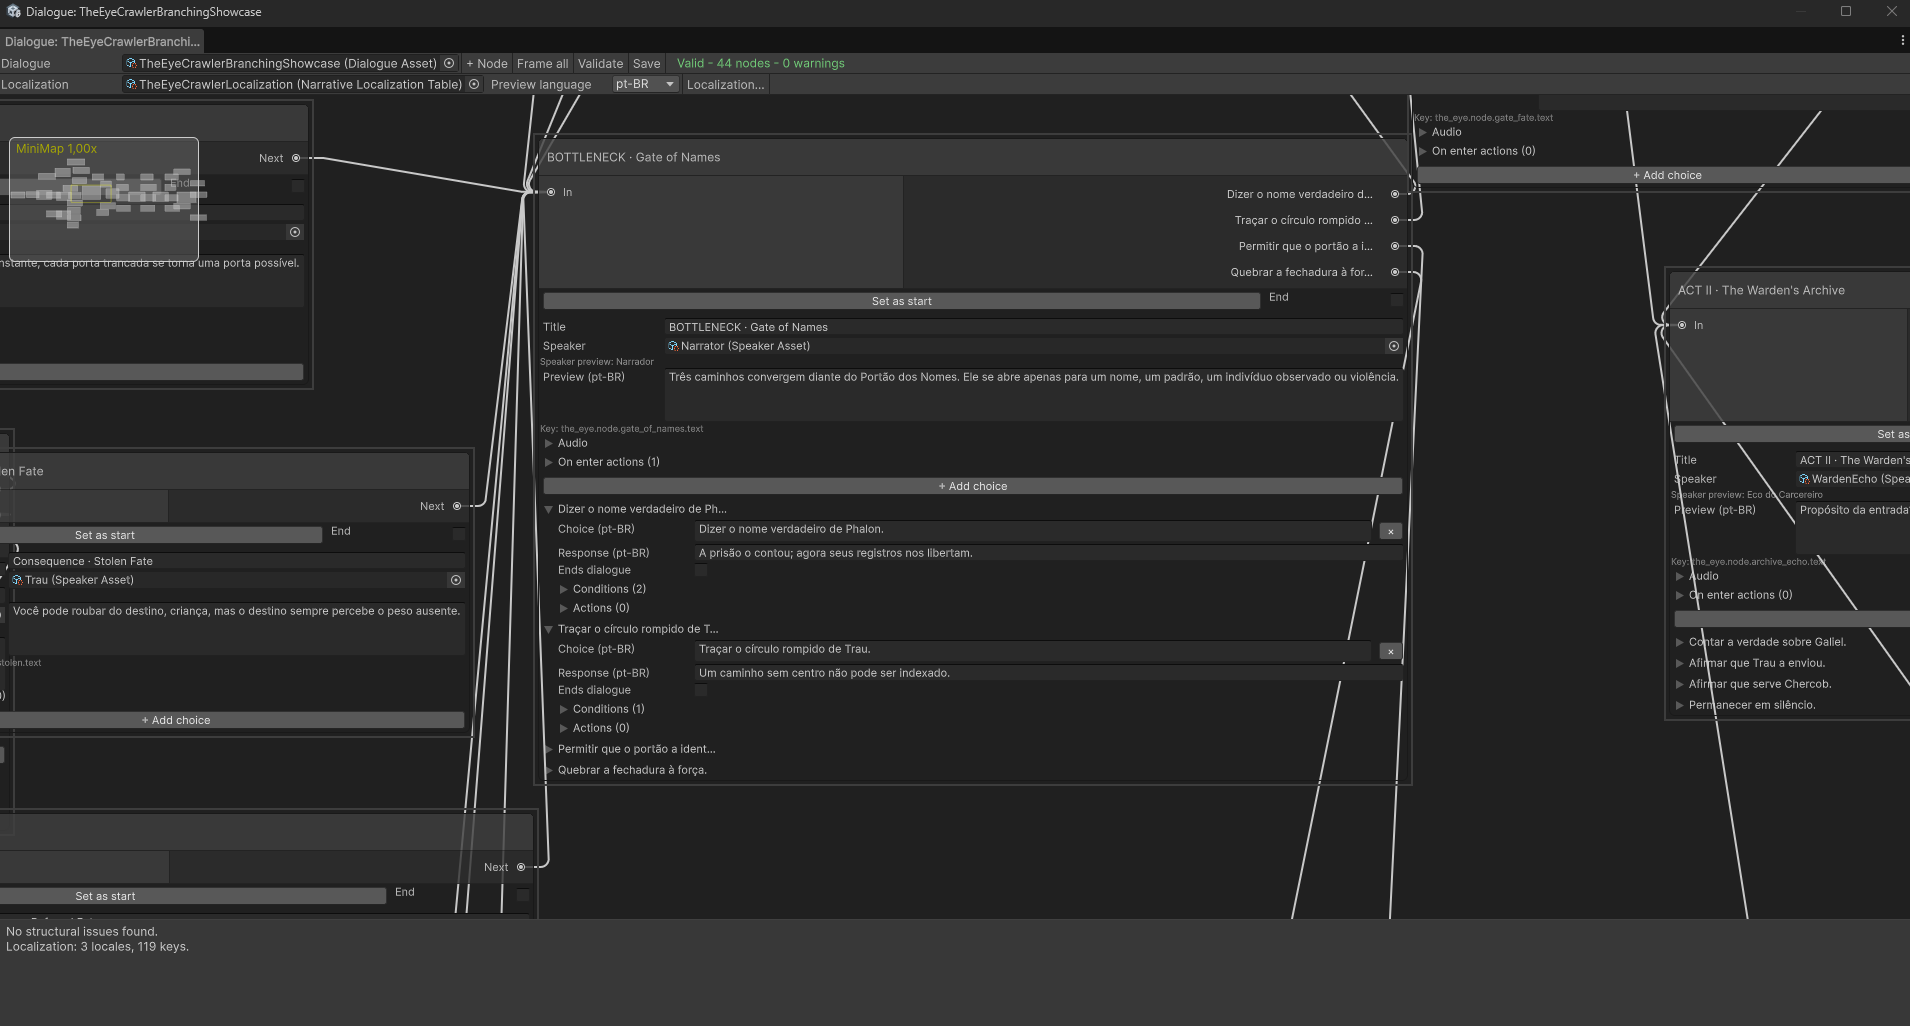Click the Unity icon in the window title bar
This screenshot has width=1910, height=1026.
click(14, 12)
